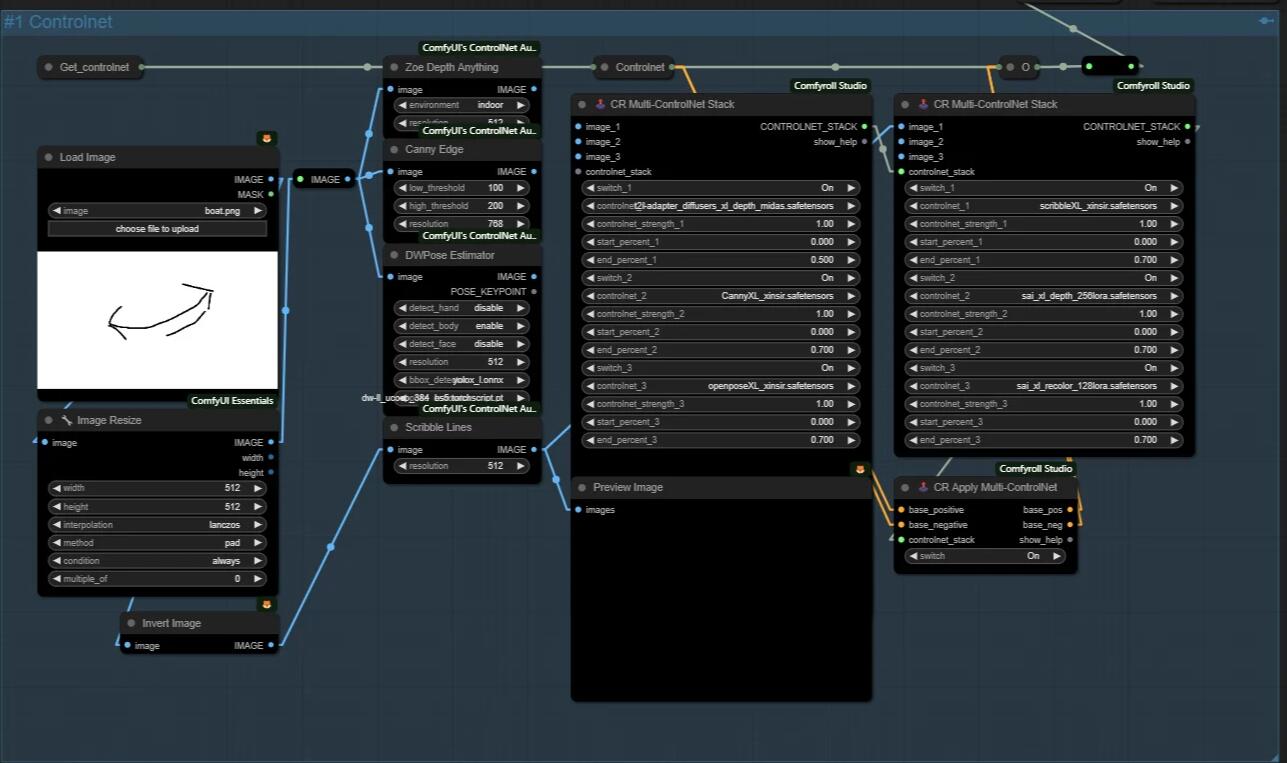Click the #1 Controlnet group title
The image size is (1287, 763).
click(x=58, y=21)
